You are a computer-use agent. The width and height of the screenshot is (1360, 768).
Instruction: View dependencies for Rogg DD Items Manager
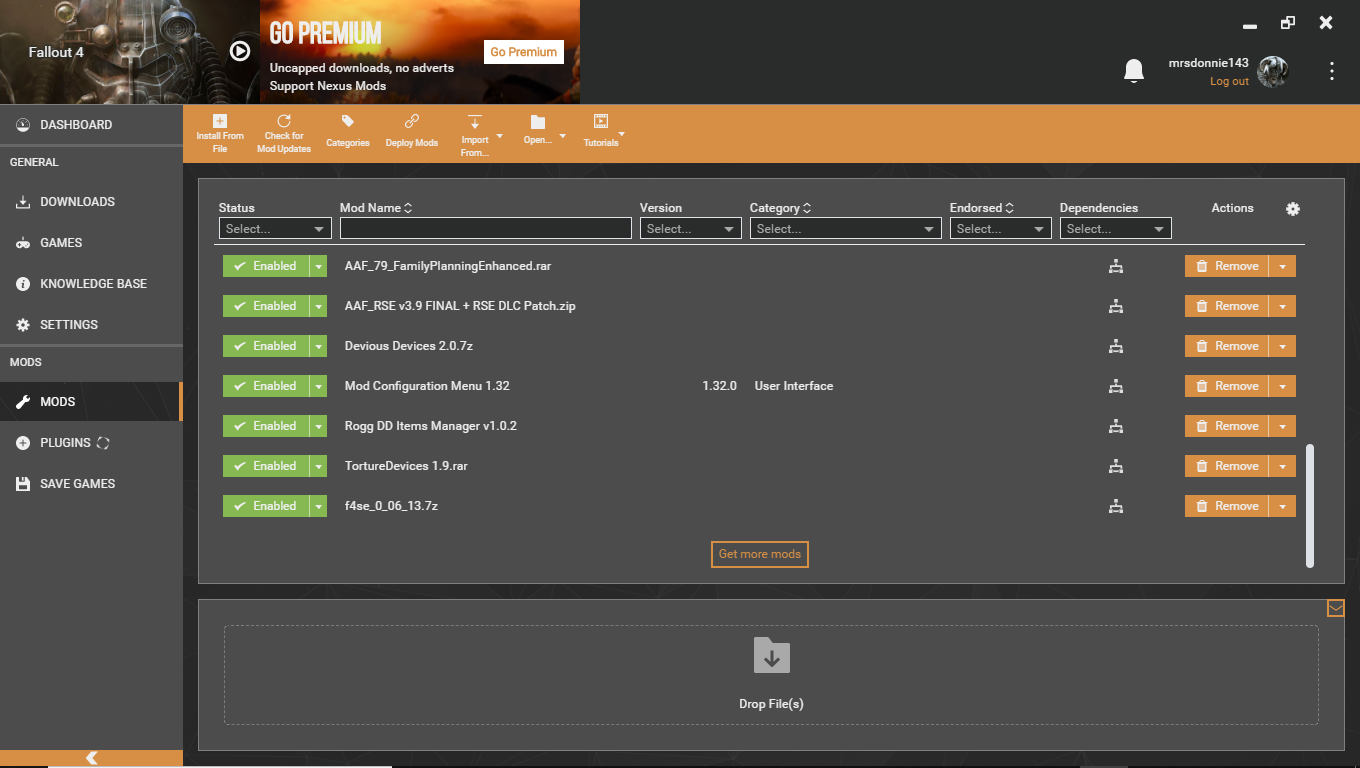(1116, 426)
